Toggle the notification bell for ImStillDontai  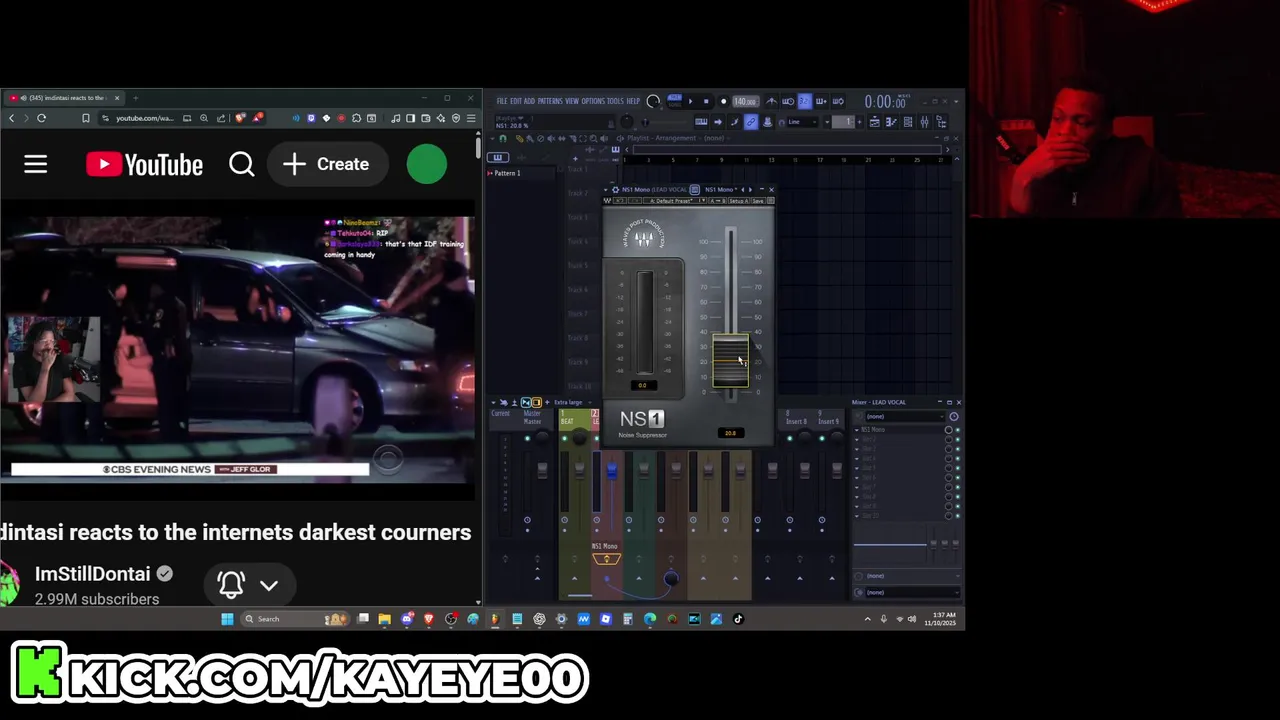231,584
